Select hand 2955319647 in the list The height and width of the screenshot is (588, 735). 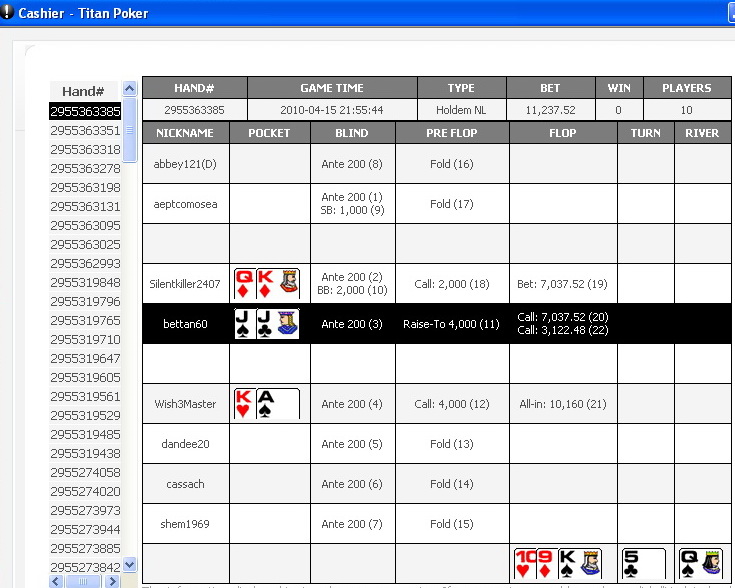(85, 358)
